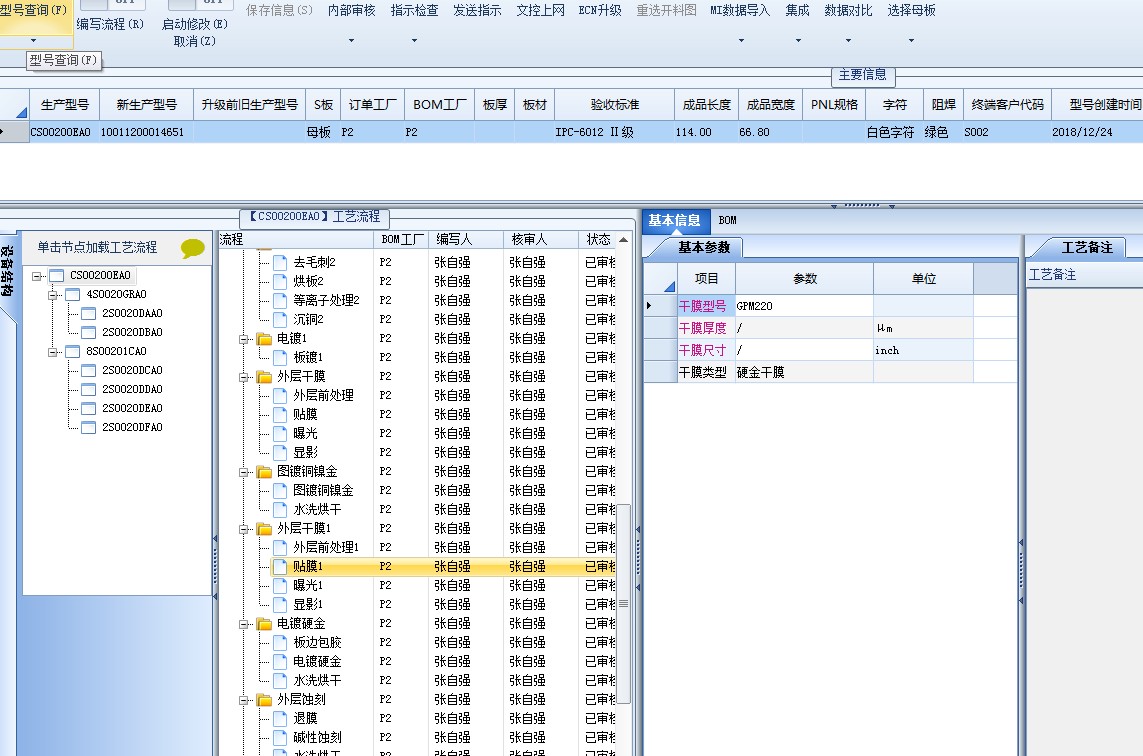The height and width of the screenshot is (756, 1143).
Task: Click the folder icon of 图镀铜镍金
Action: (x=265, y=472)
